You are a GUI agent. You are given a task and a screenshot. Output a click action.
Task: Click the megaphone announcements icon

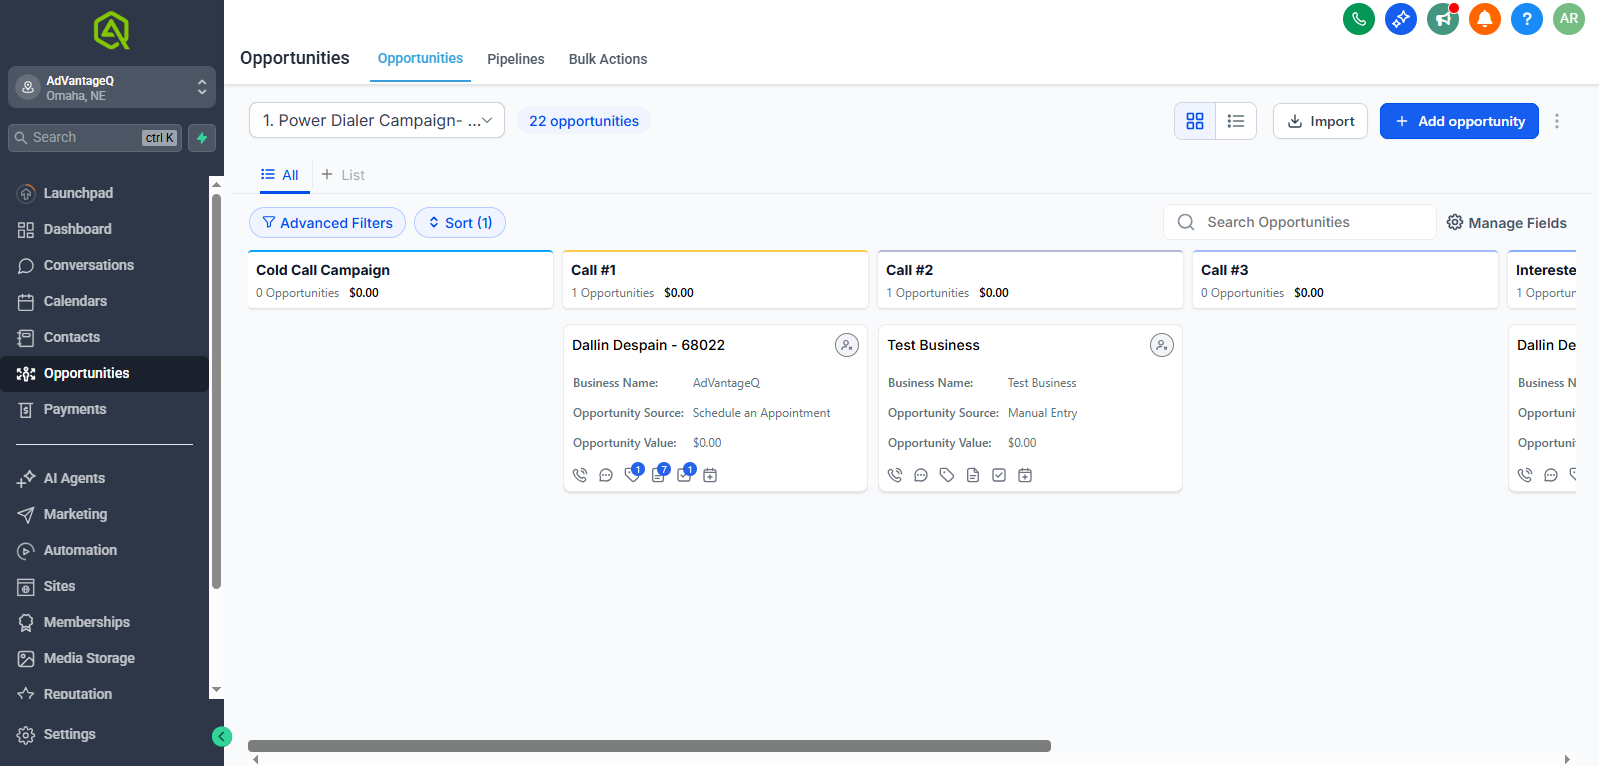coord(1442,19)
